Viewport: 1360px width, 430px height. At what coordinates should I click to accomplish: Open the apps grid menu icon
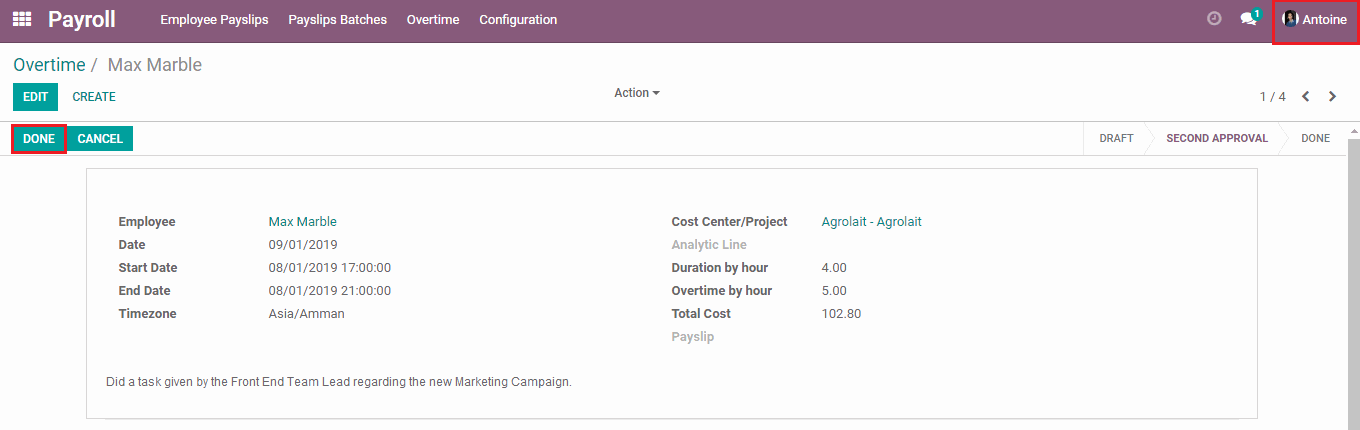22,19
